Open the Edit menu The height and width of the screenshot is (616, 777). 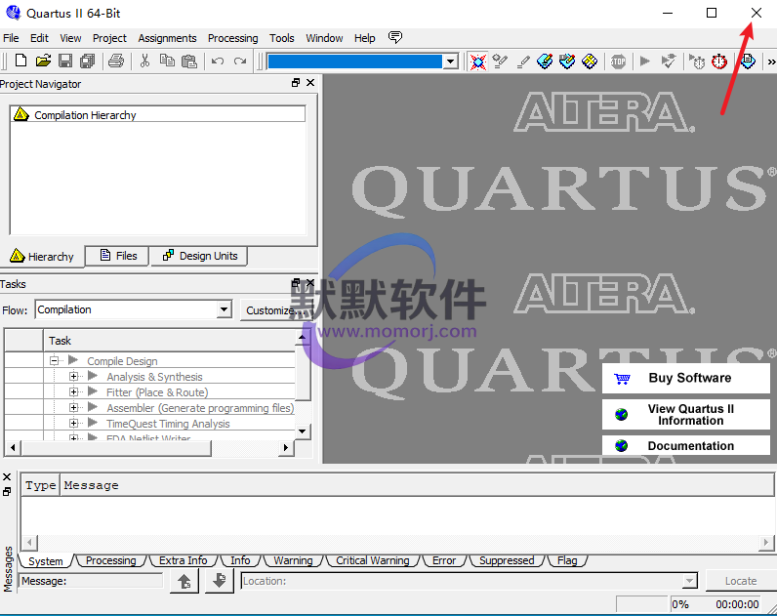point(39,38)
